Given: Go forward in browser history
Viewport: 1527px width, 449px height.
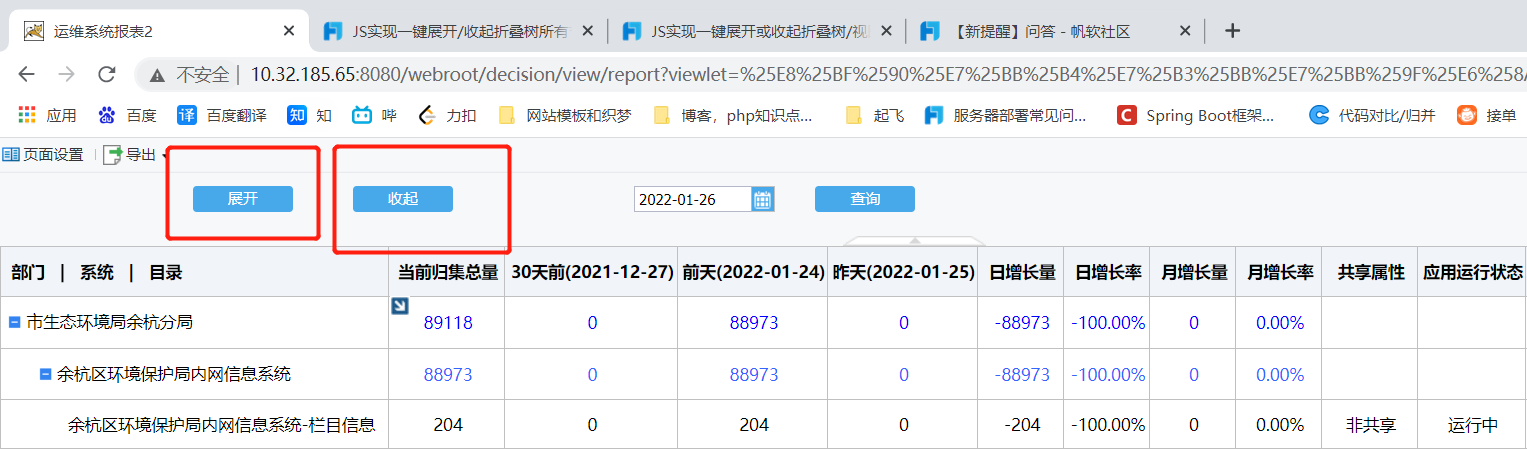Looking at the screenshot, I should 67,74.
